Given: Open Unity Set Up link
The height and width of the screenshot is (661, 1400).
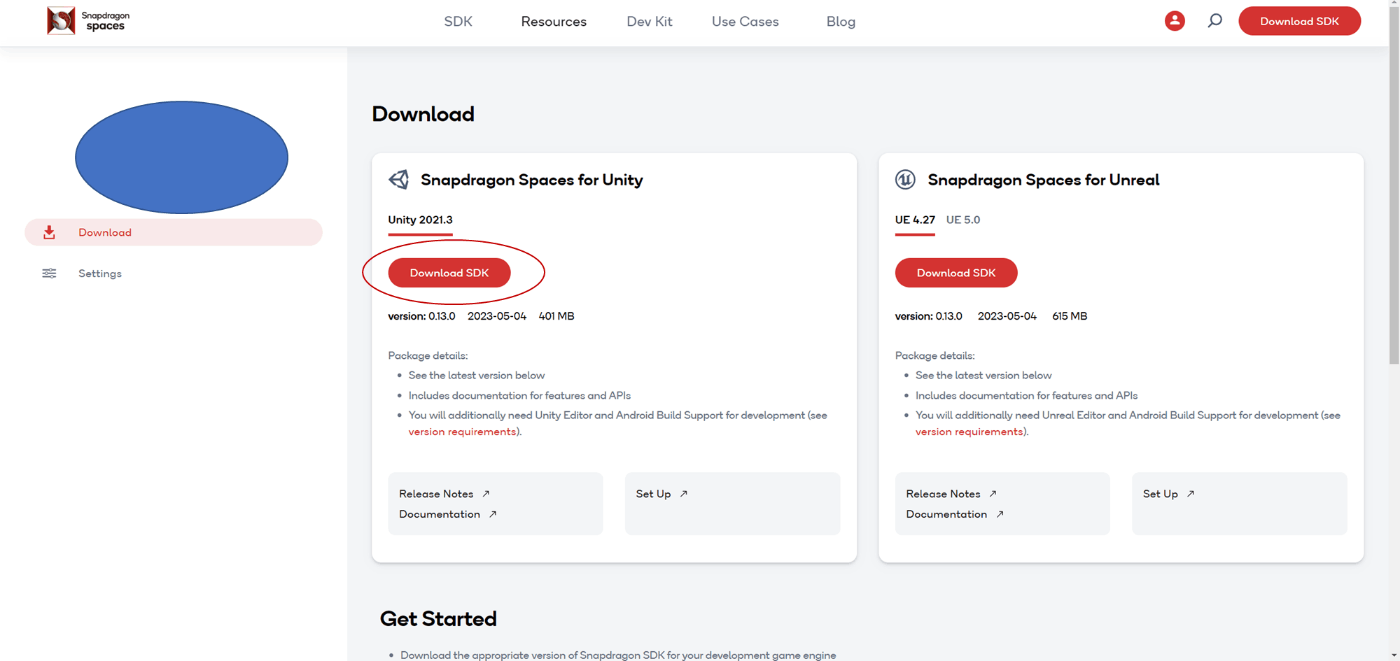Looking at the screenshot, I should coord(653,494).
